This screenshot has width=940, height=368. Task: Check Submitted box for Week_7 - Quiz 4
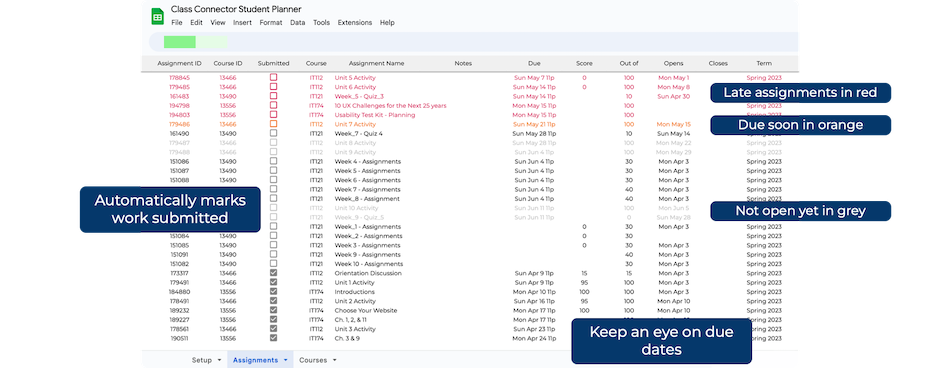click(x=273, y=133)
